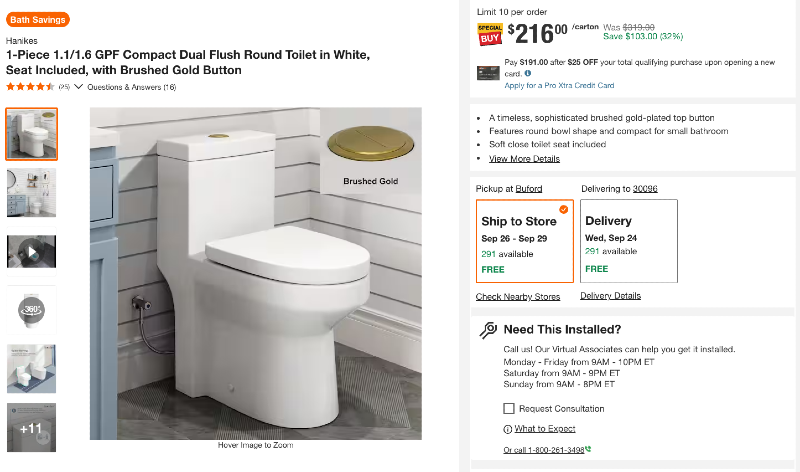Open Questions & Answers (16)
The image size is (800, 472).
point(132,87)
